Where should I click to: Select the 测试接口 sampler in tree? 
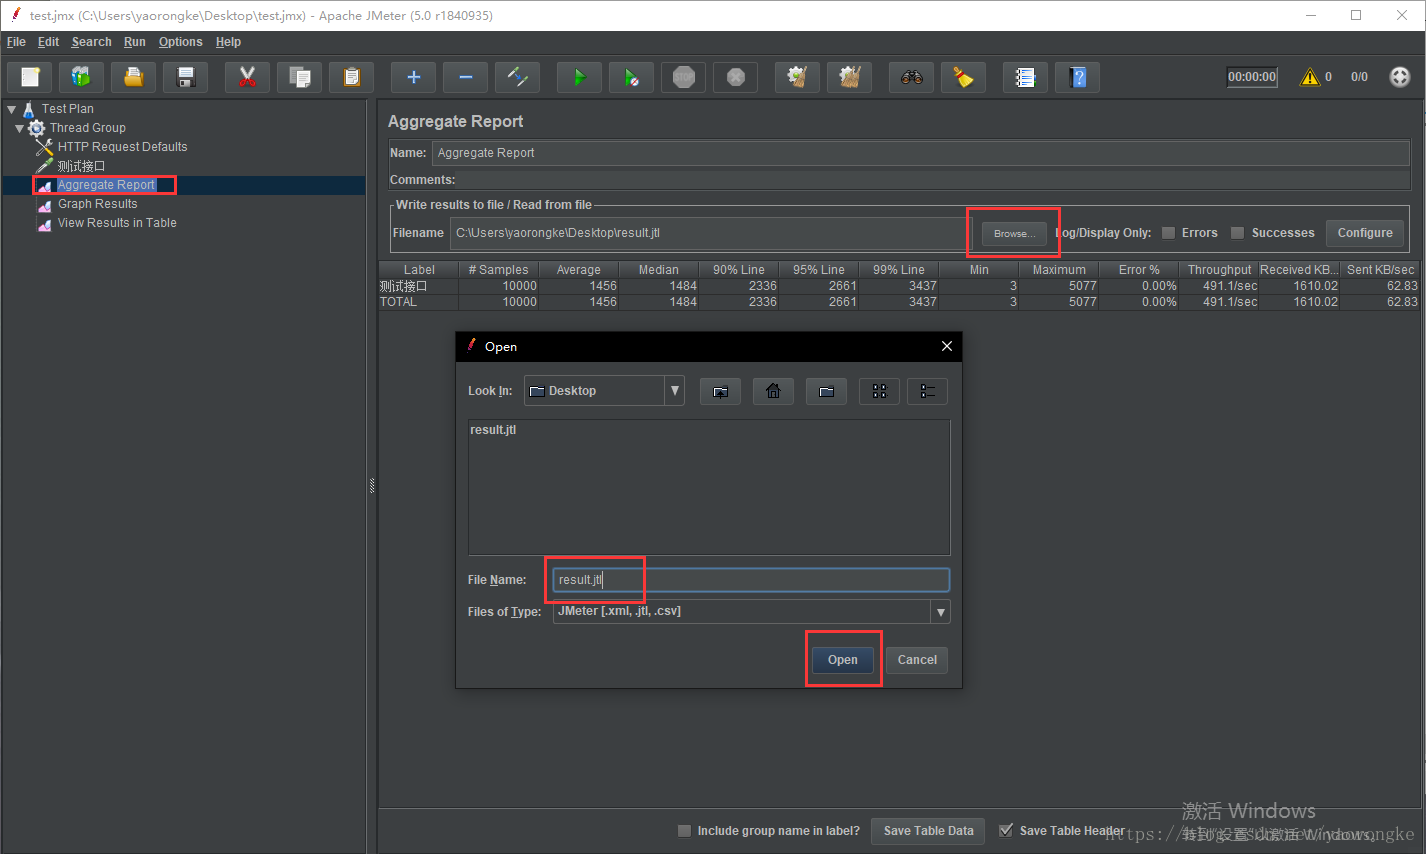81,166
